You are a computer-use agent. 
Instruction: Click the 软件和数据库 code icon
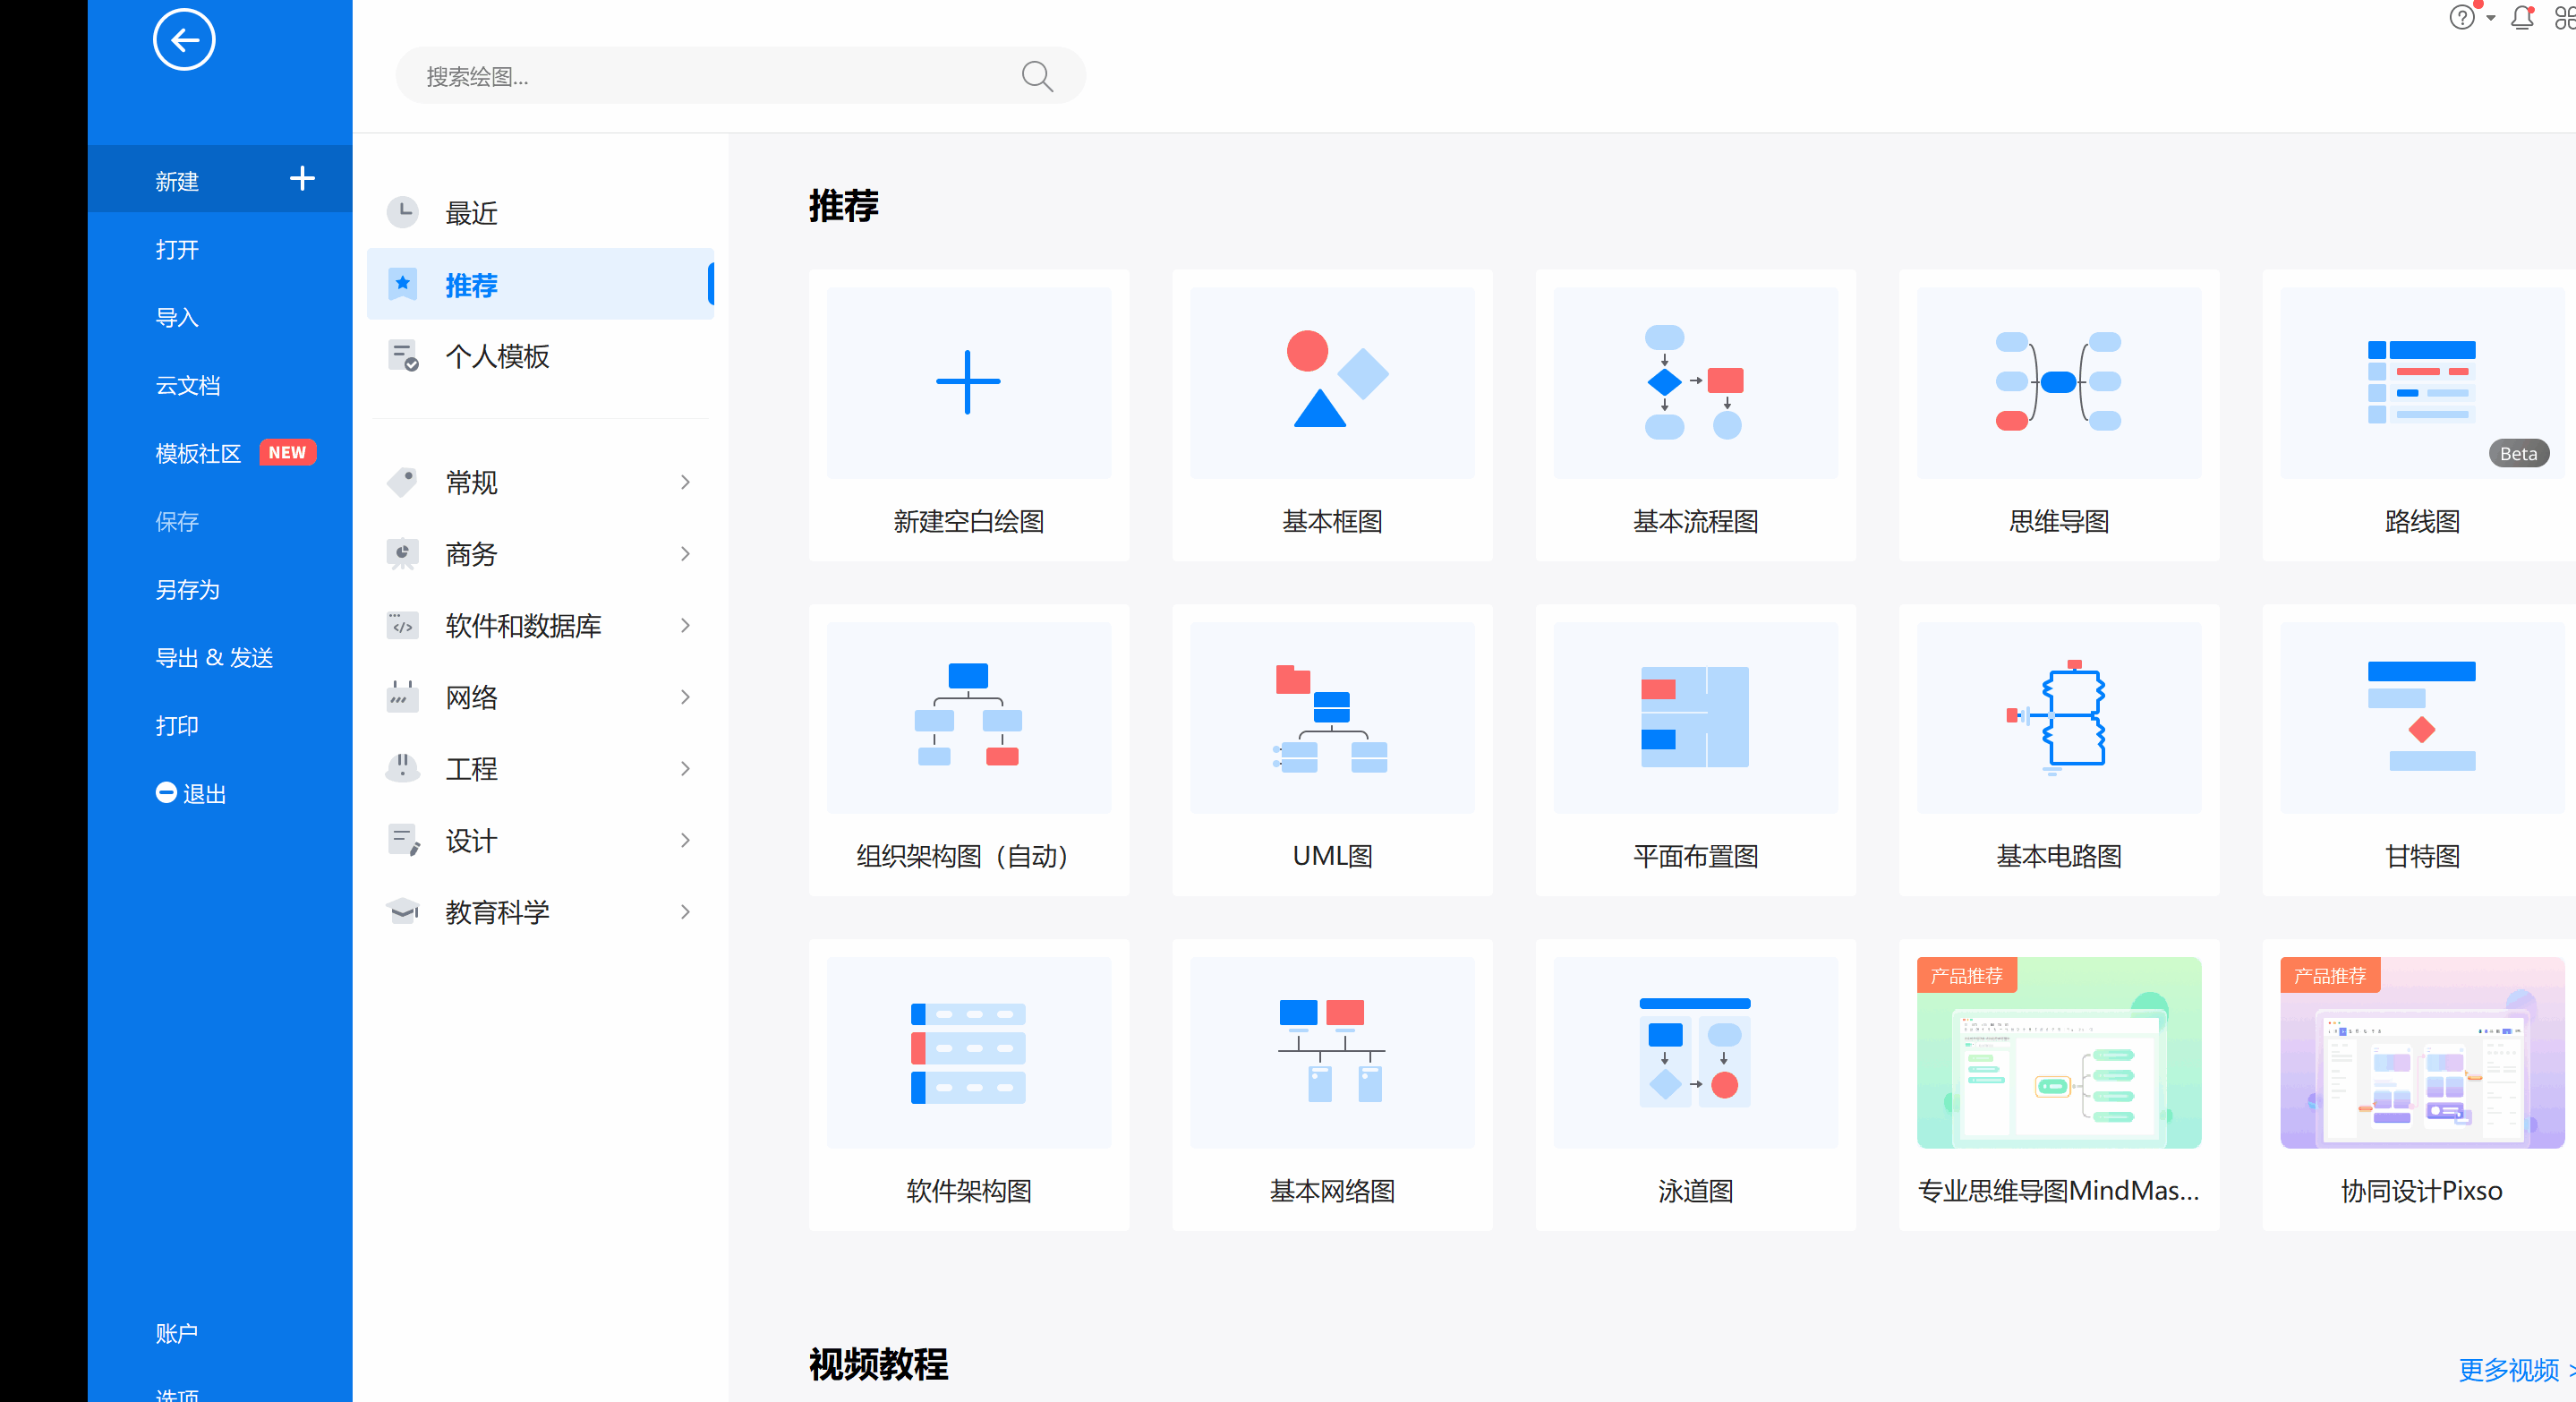[402, 626]
